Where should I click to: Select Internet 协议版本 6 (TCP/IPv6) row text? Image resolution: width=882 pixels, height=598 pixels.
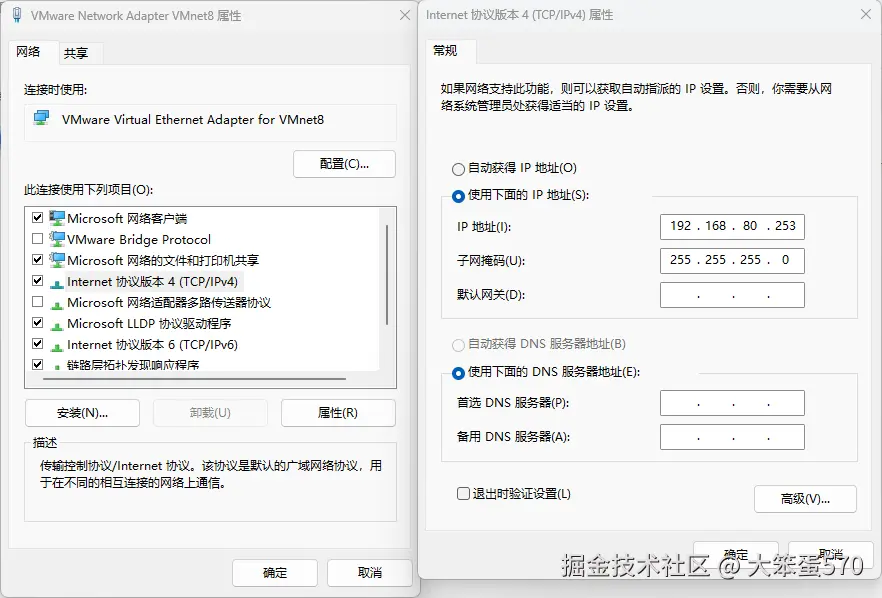click(x=152, y=344)
